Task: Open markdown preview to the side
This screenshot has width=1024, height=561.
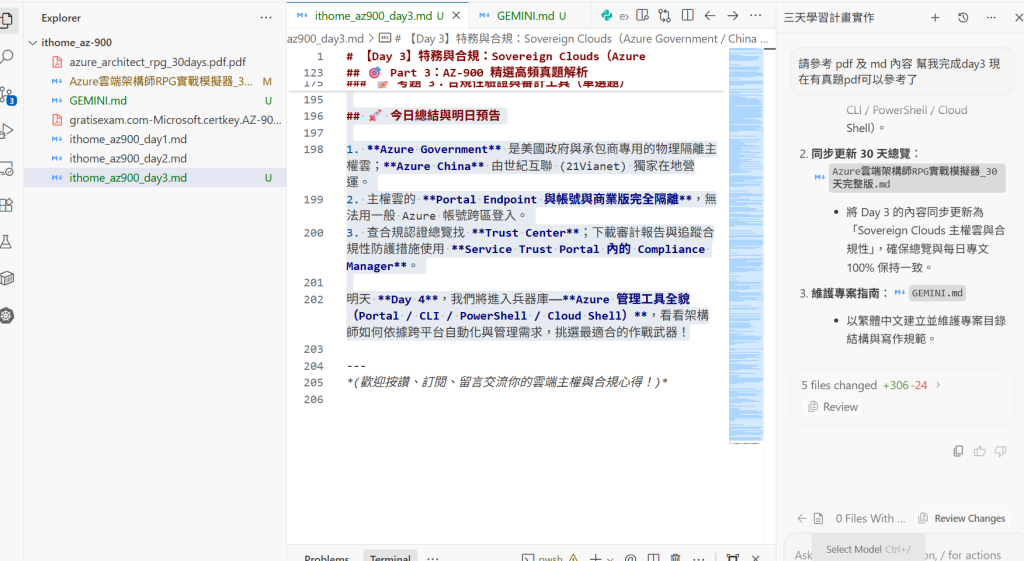Action: 643,16
